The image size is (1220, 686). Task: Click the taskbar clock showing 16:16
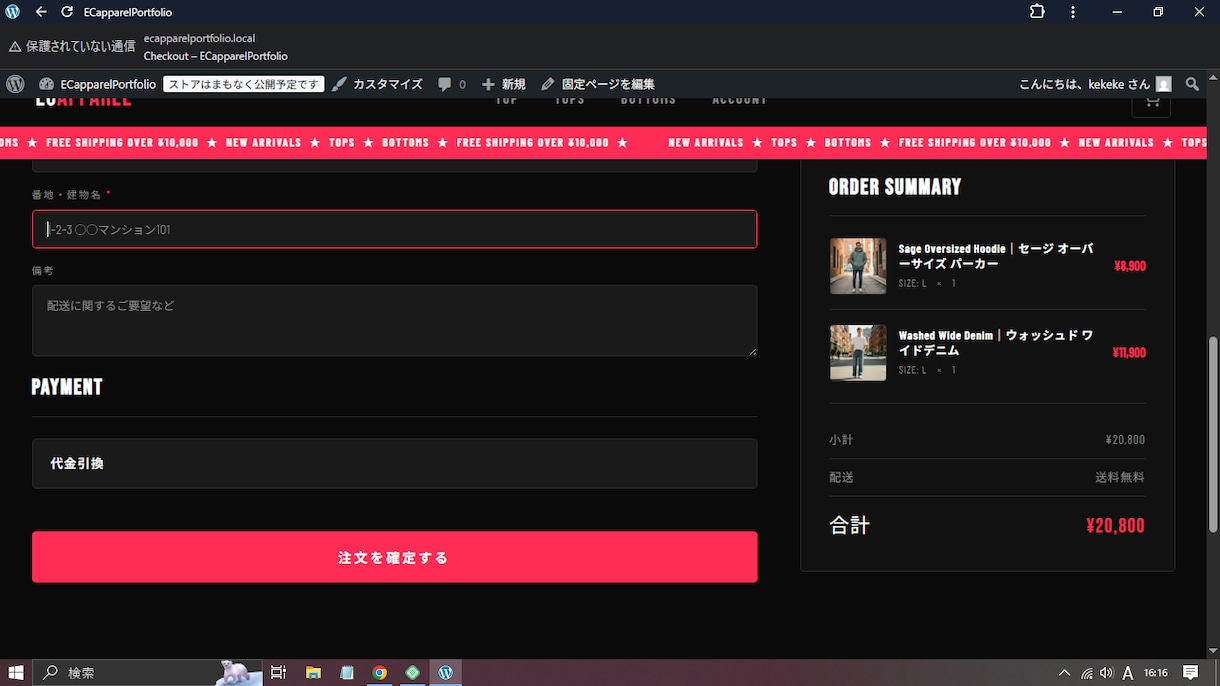(x=1156, y=673)
